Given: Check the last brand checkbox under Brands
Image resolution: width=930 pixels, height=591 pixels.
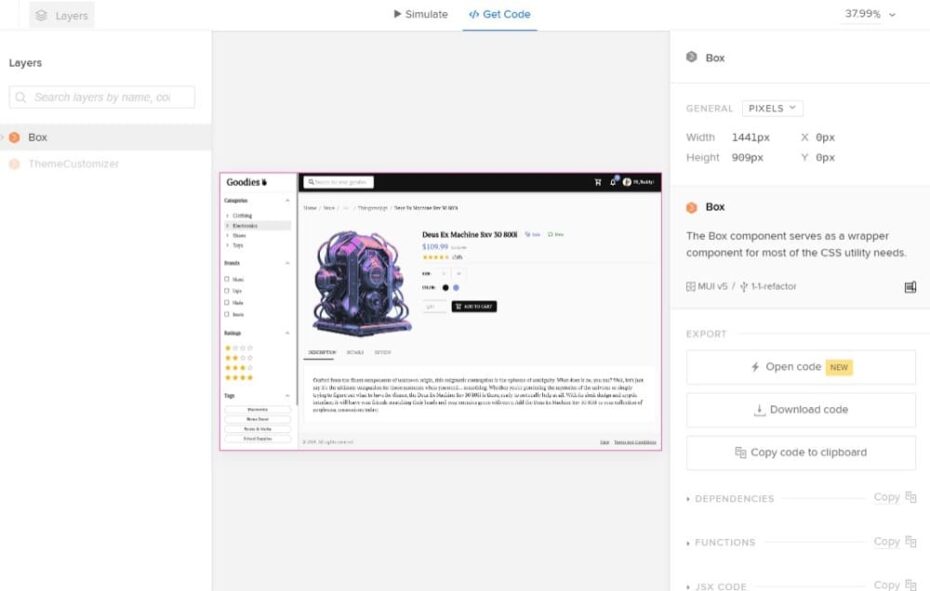Looking at the screenshot, I should [226, 313].
